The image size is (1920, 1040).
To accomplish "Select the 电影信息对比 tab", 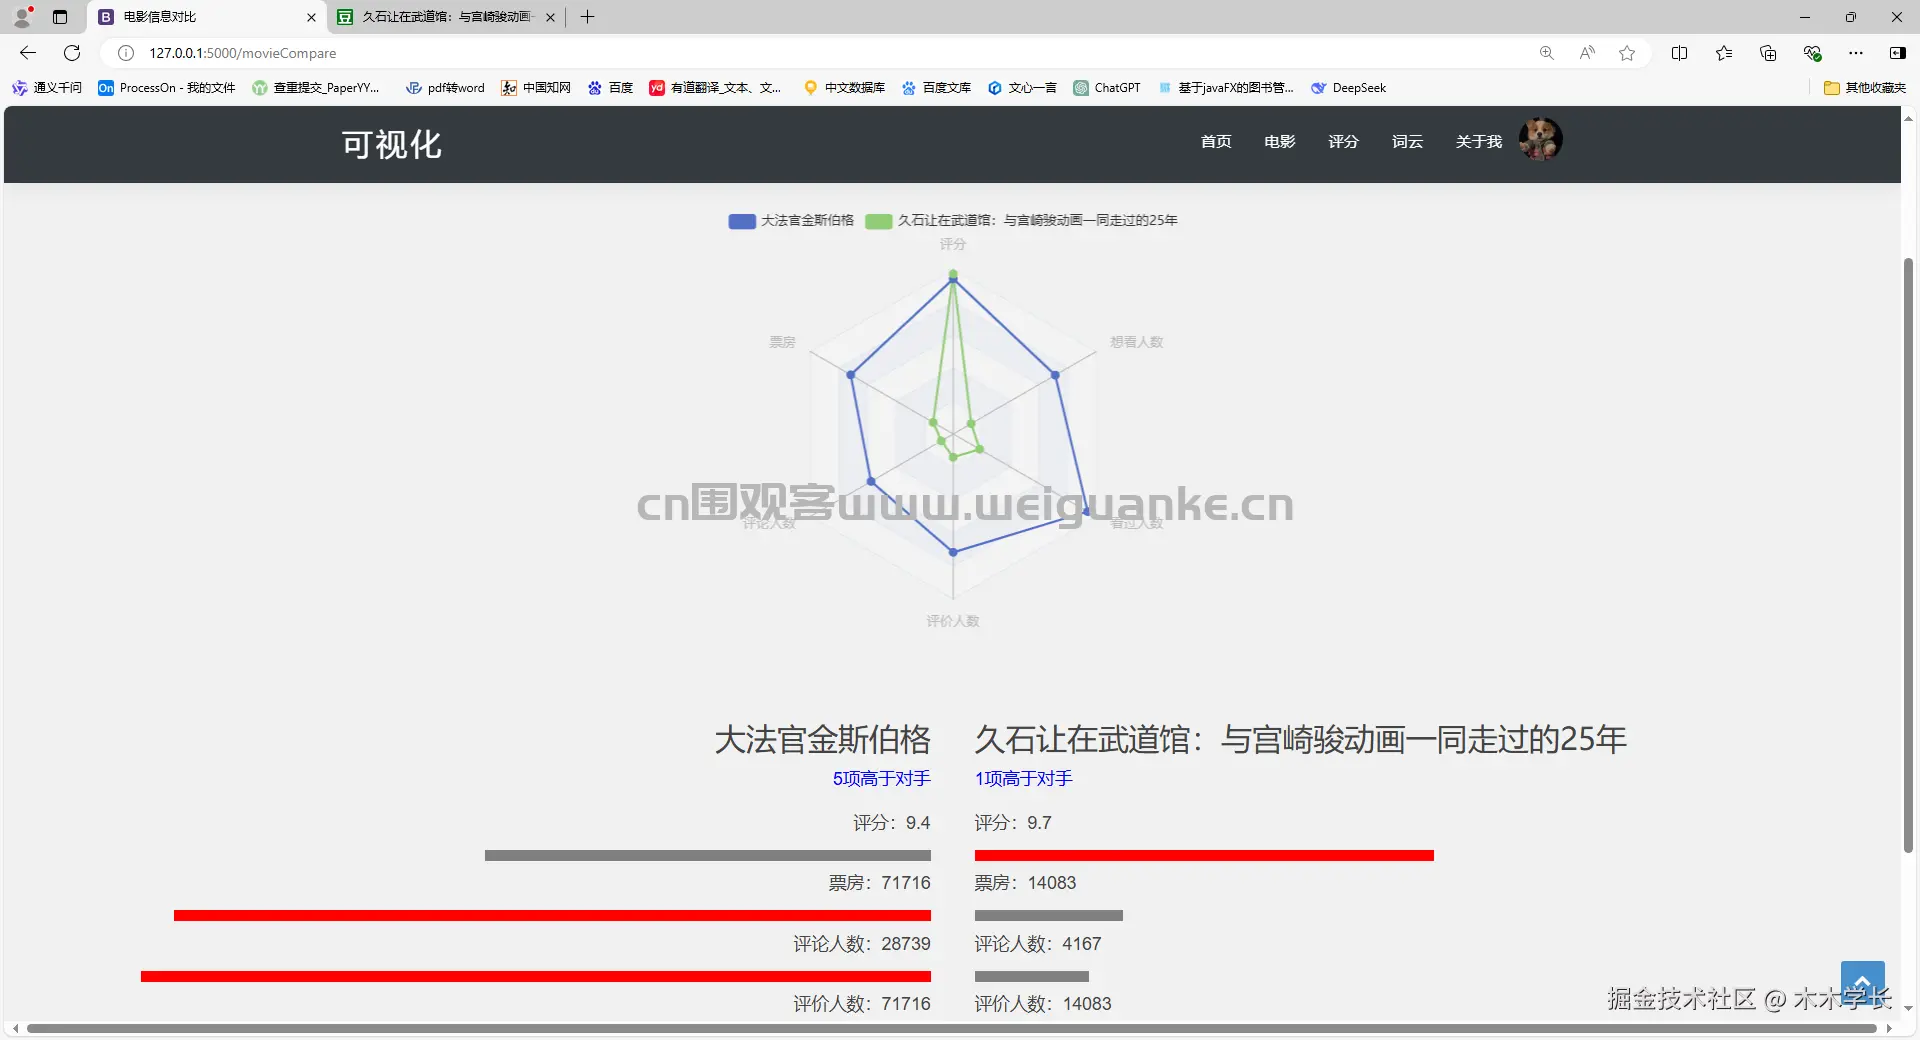I will pos(207,17).
